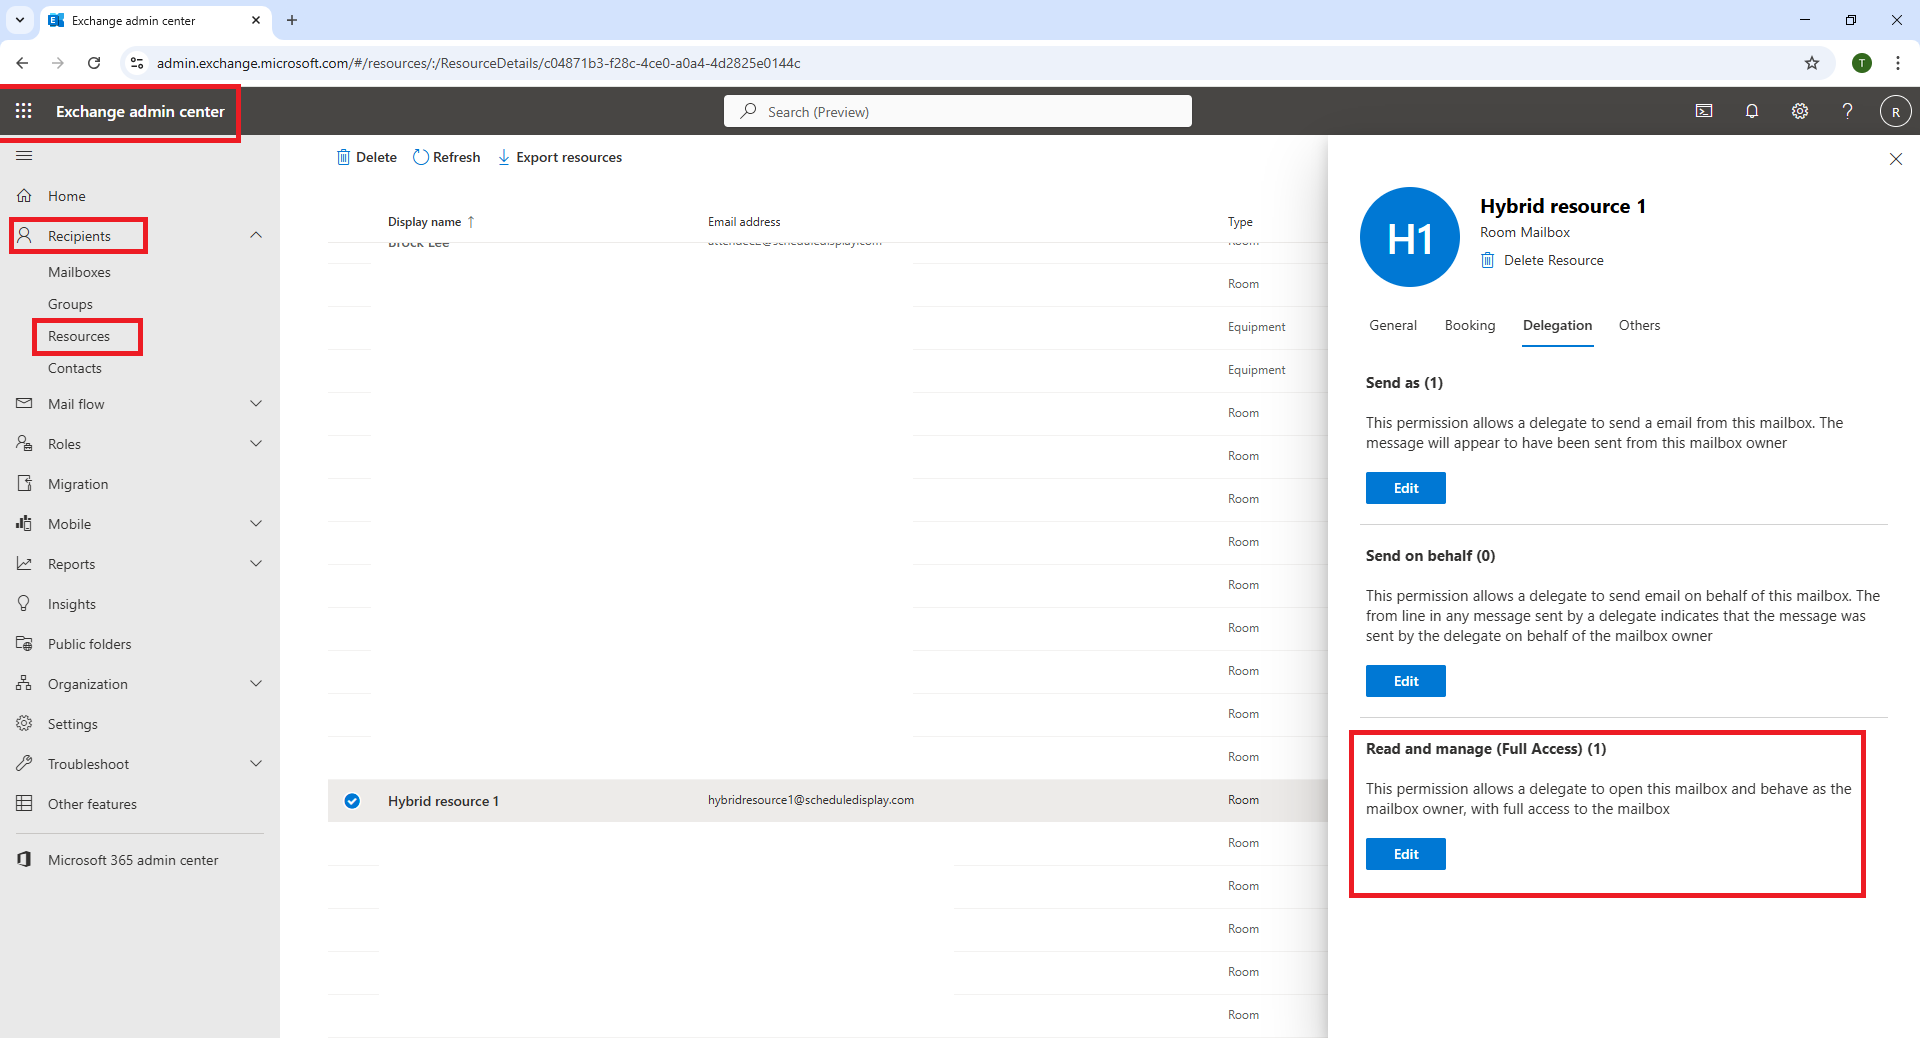Switch to the Booking tab
The height and width of the screenshot is (1038, 1920).
pyautogui.click(x=1470, y=325)
